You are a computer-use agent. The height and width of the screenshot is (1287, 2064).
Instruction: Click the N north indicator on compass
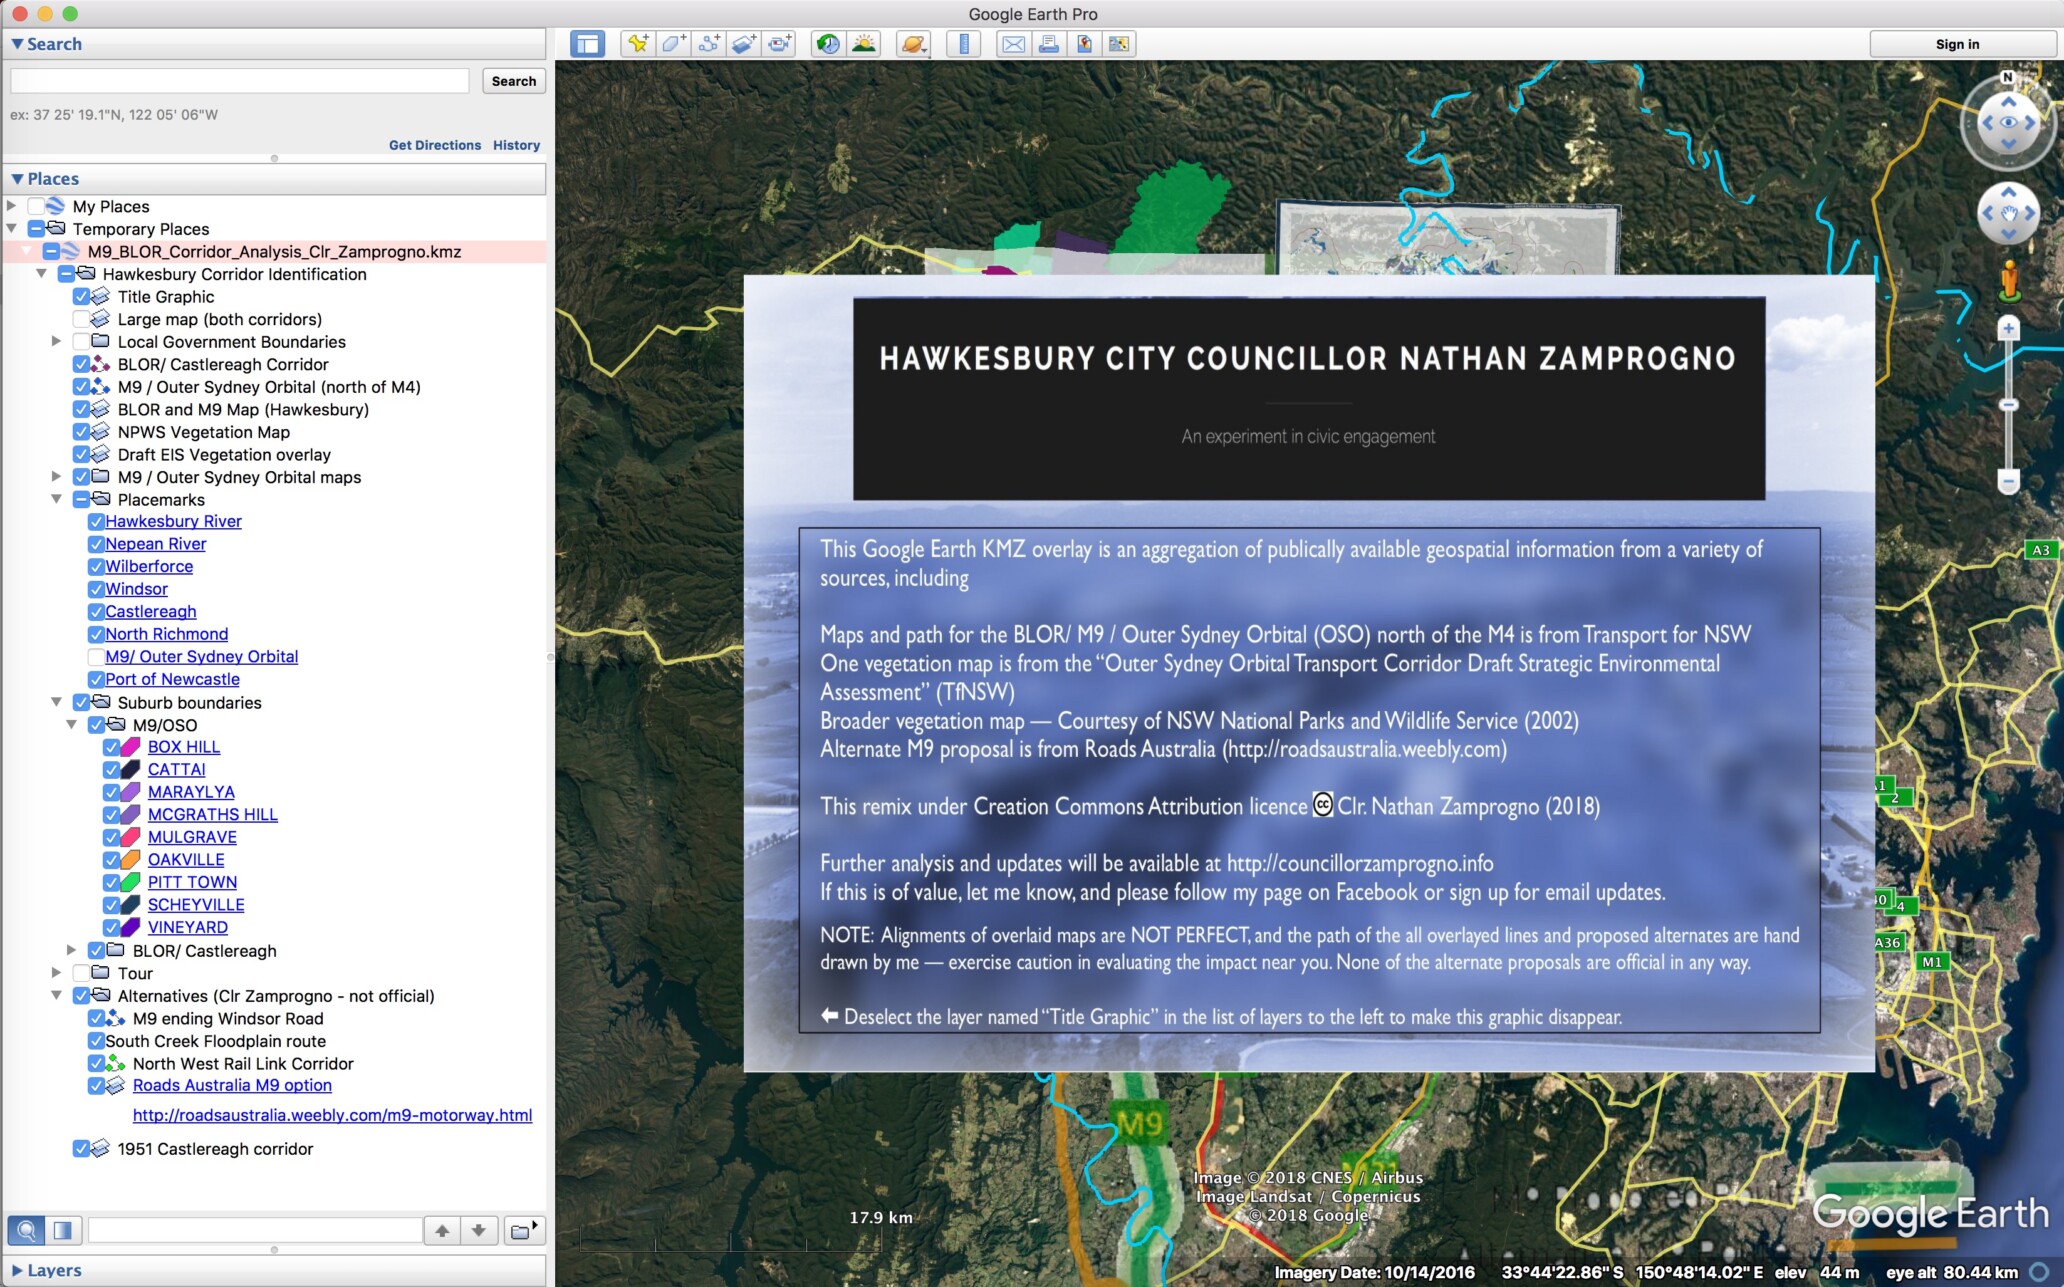tap(2007, 77)
